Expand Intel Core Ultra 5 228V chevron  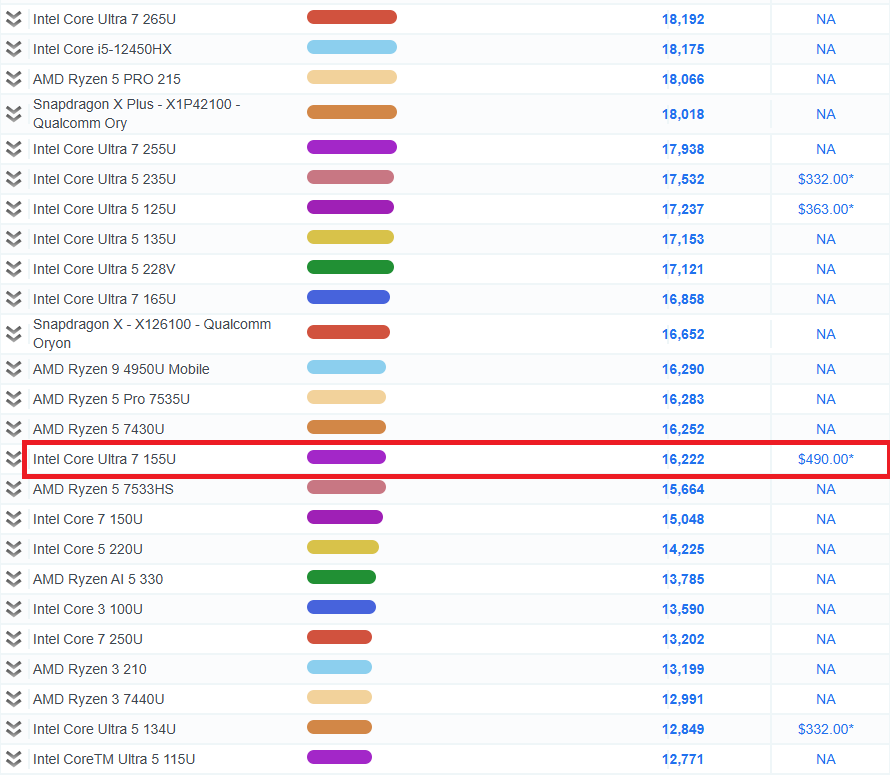click(x=14, y=269)
